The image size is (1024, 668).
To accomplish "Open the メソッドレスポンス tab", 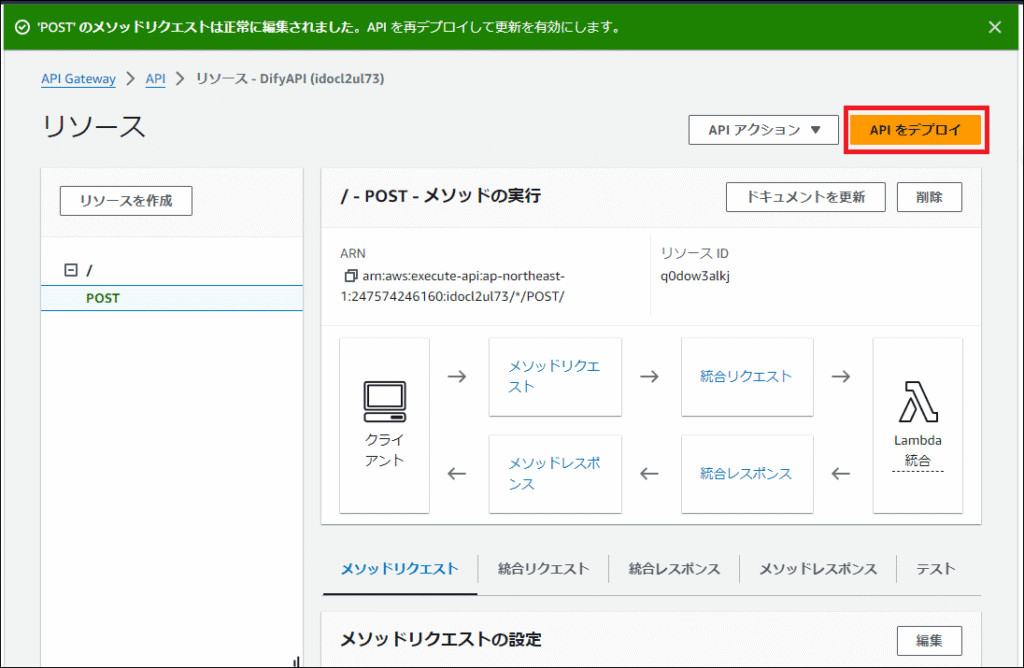I will point(817,569).
